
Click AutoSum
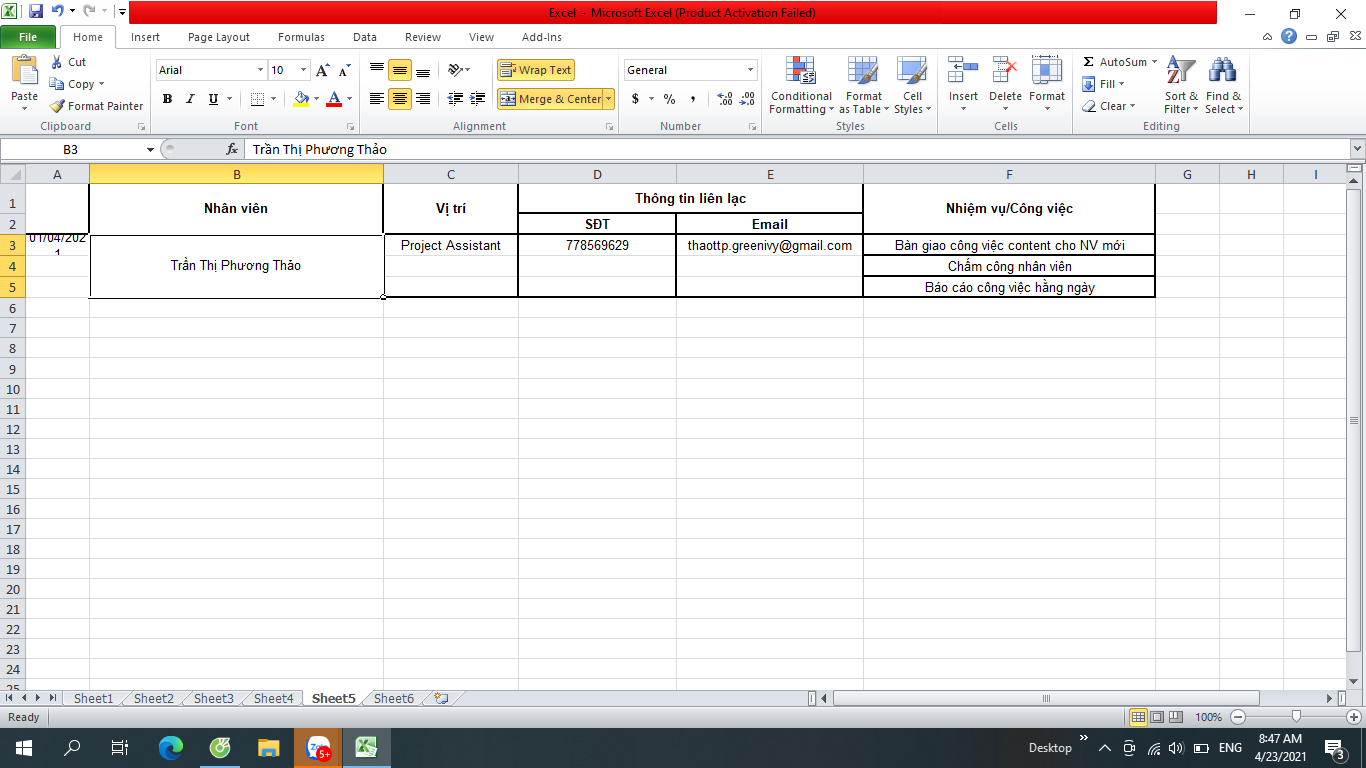coord(1116,62)
